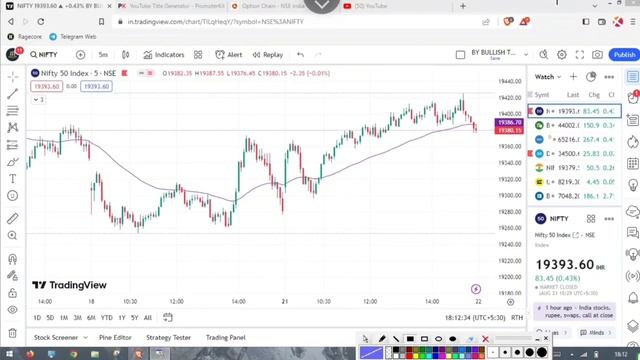Publish the chart idea
Screen dimensions: 640x360
624,55
